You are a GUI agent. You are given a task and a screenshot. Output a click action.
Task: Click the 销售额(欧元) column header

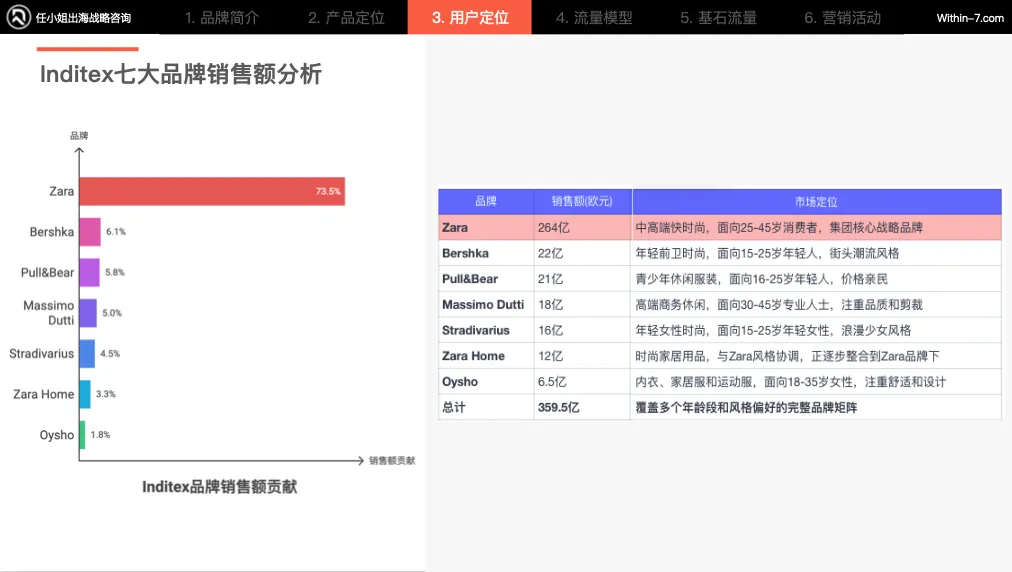pyautogui.click(x=582, y=201)
